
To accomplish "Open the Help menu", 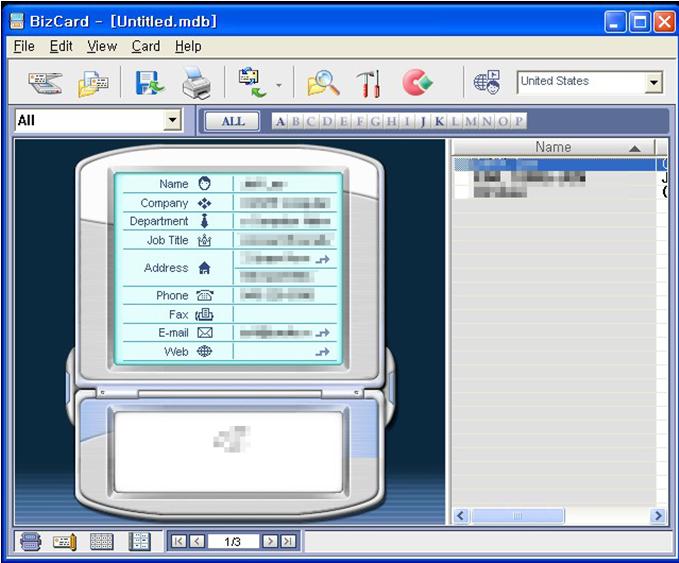I will (x=188, y=47).
